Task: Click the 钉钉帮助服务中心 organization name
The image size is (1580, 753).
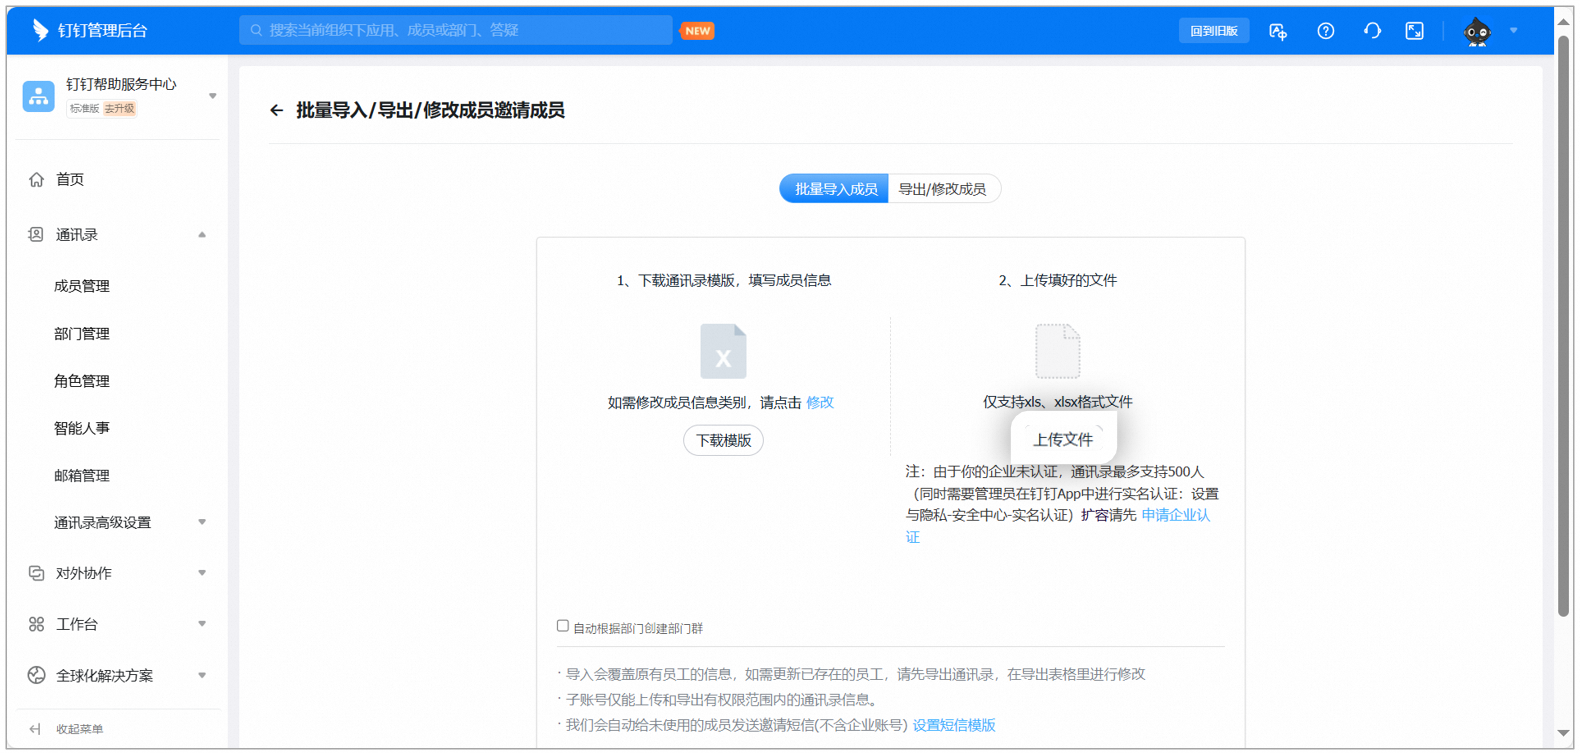Action: click(x=121, y=84)
